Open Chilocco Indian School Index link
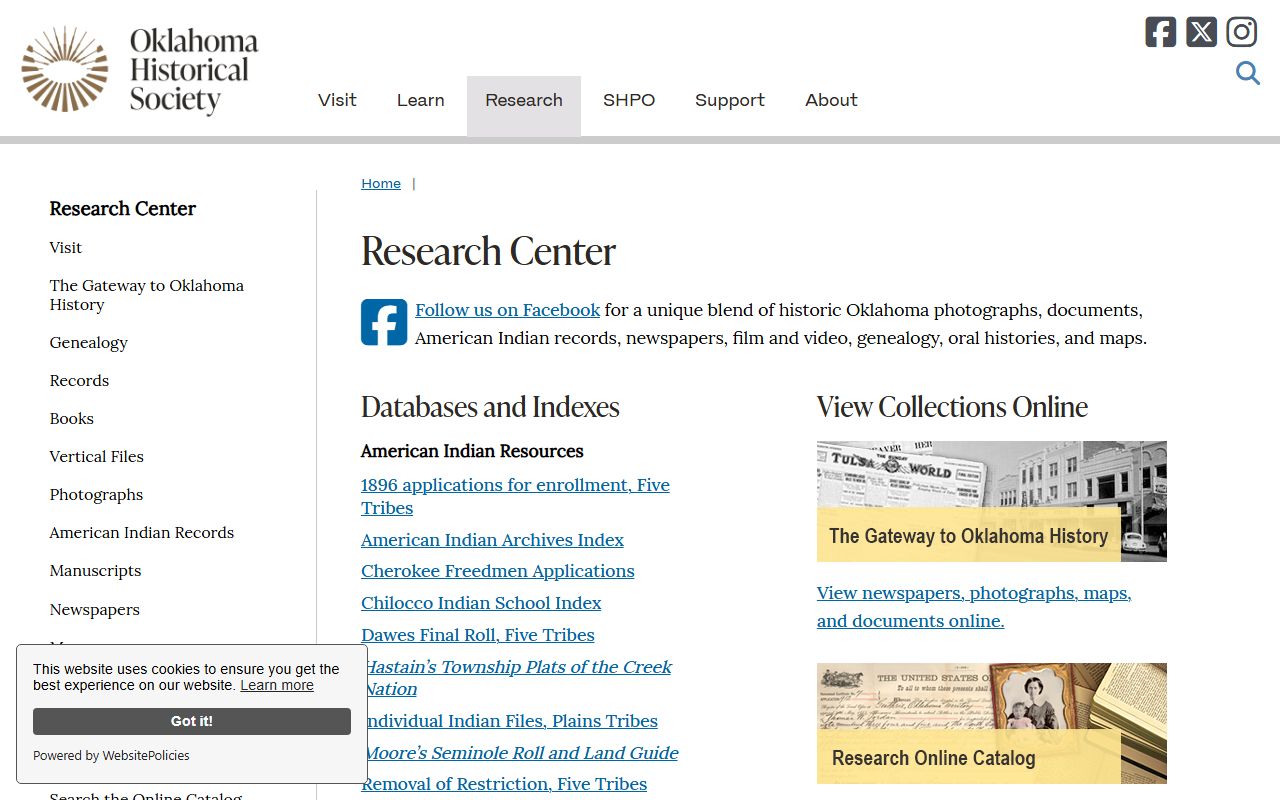1280x800 pixels. [x=481, y=603]
